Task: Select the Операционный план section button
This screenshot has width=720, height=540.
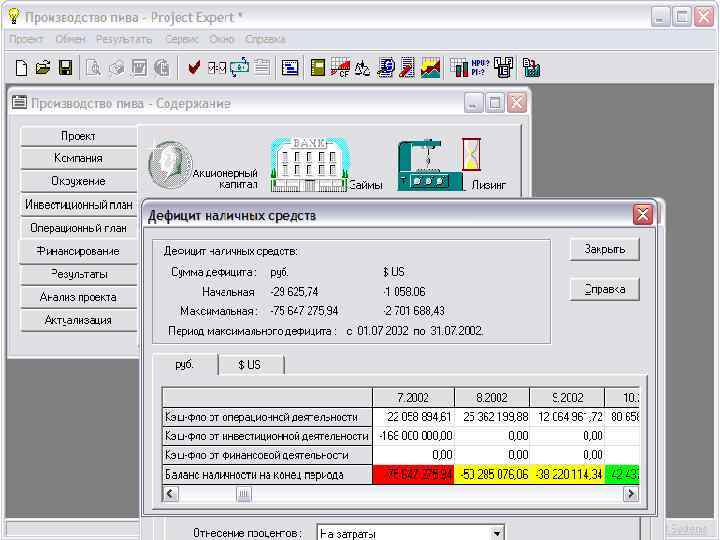Action: 79,228
